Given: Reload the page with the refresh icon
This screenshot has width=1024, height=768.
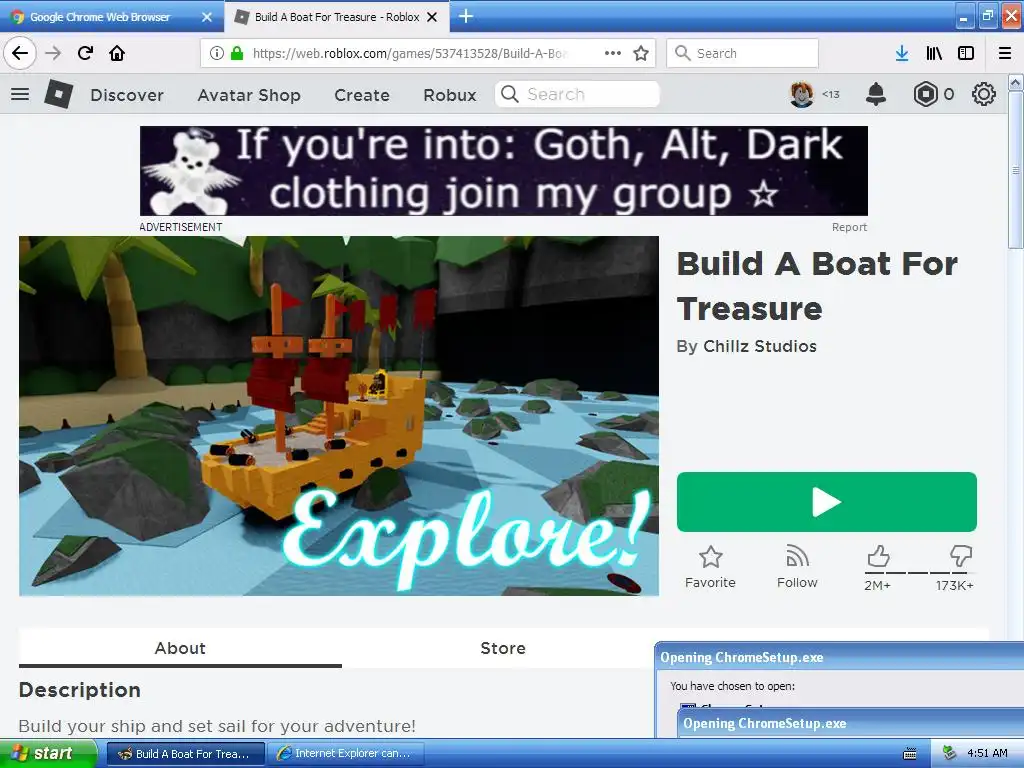Looking at the screenshot, I should click(85, 53).
